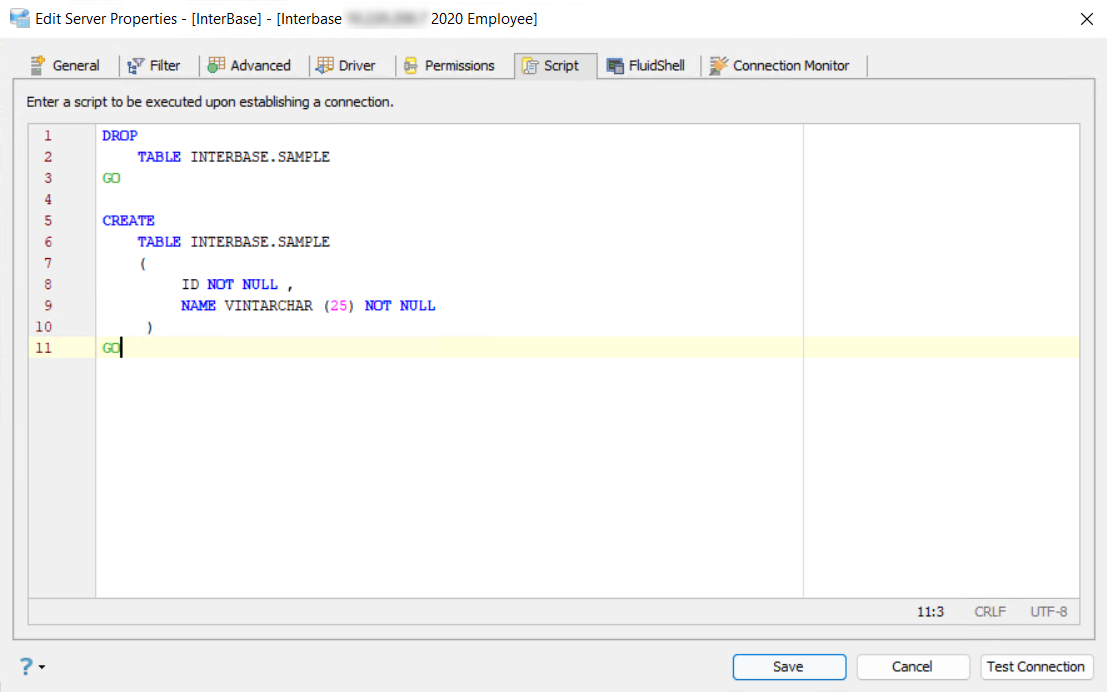
Task: Open the Connection Monitor tab
Action: point(779,66)
